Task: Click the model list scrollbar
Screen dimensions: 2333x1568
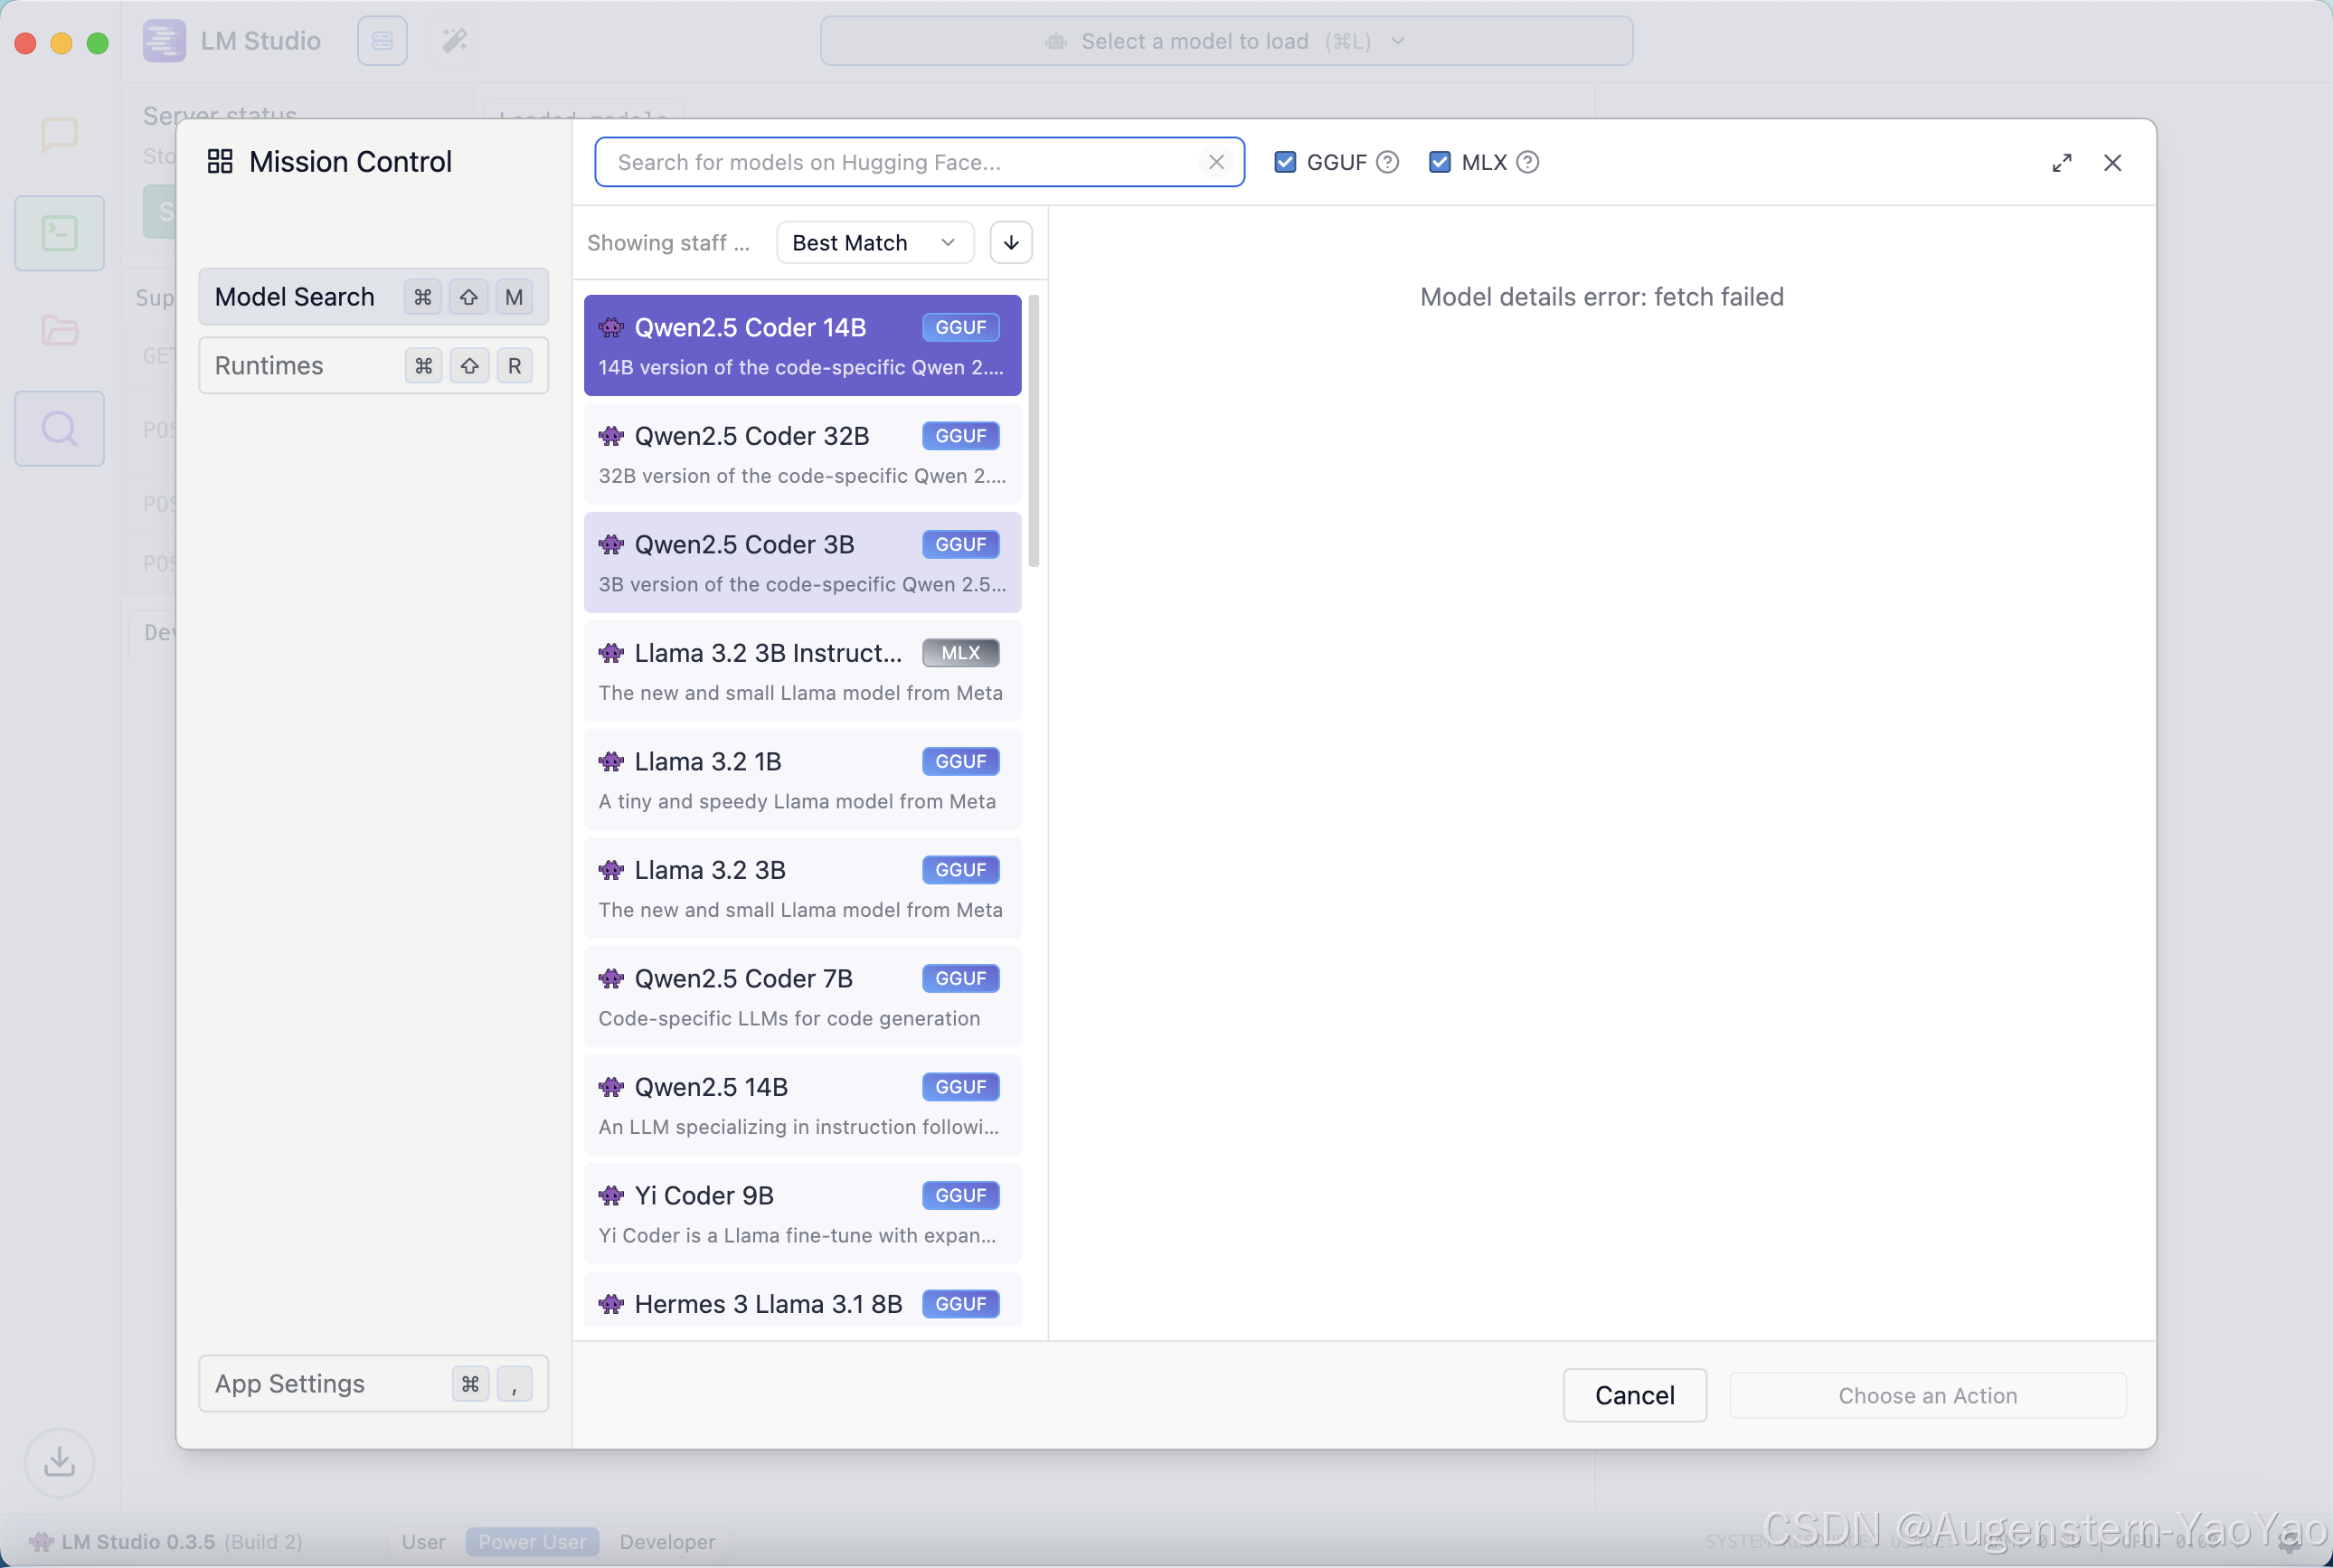Action: [1033, 431]
